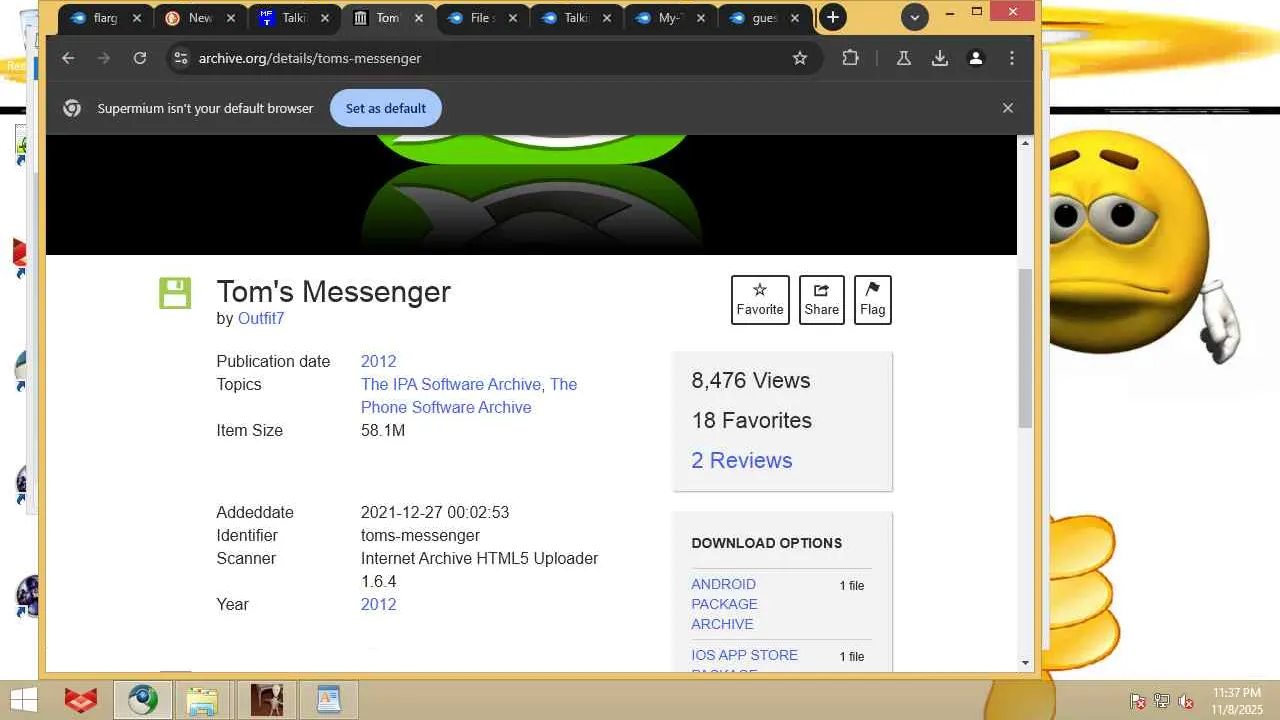Open File Explorer from the taskbar
This screenshot has width=1280, height=720.
click(202, 700)
